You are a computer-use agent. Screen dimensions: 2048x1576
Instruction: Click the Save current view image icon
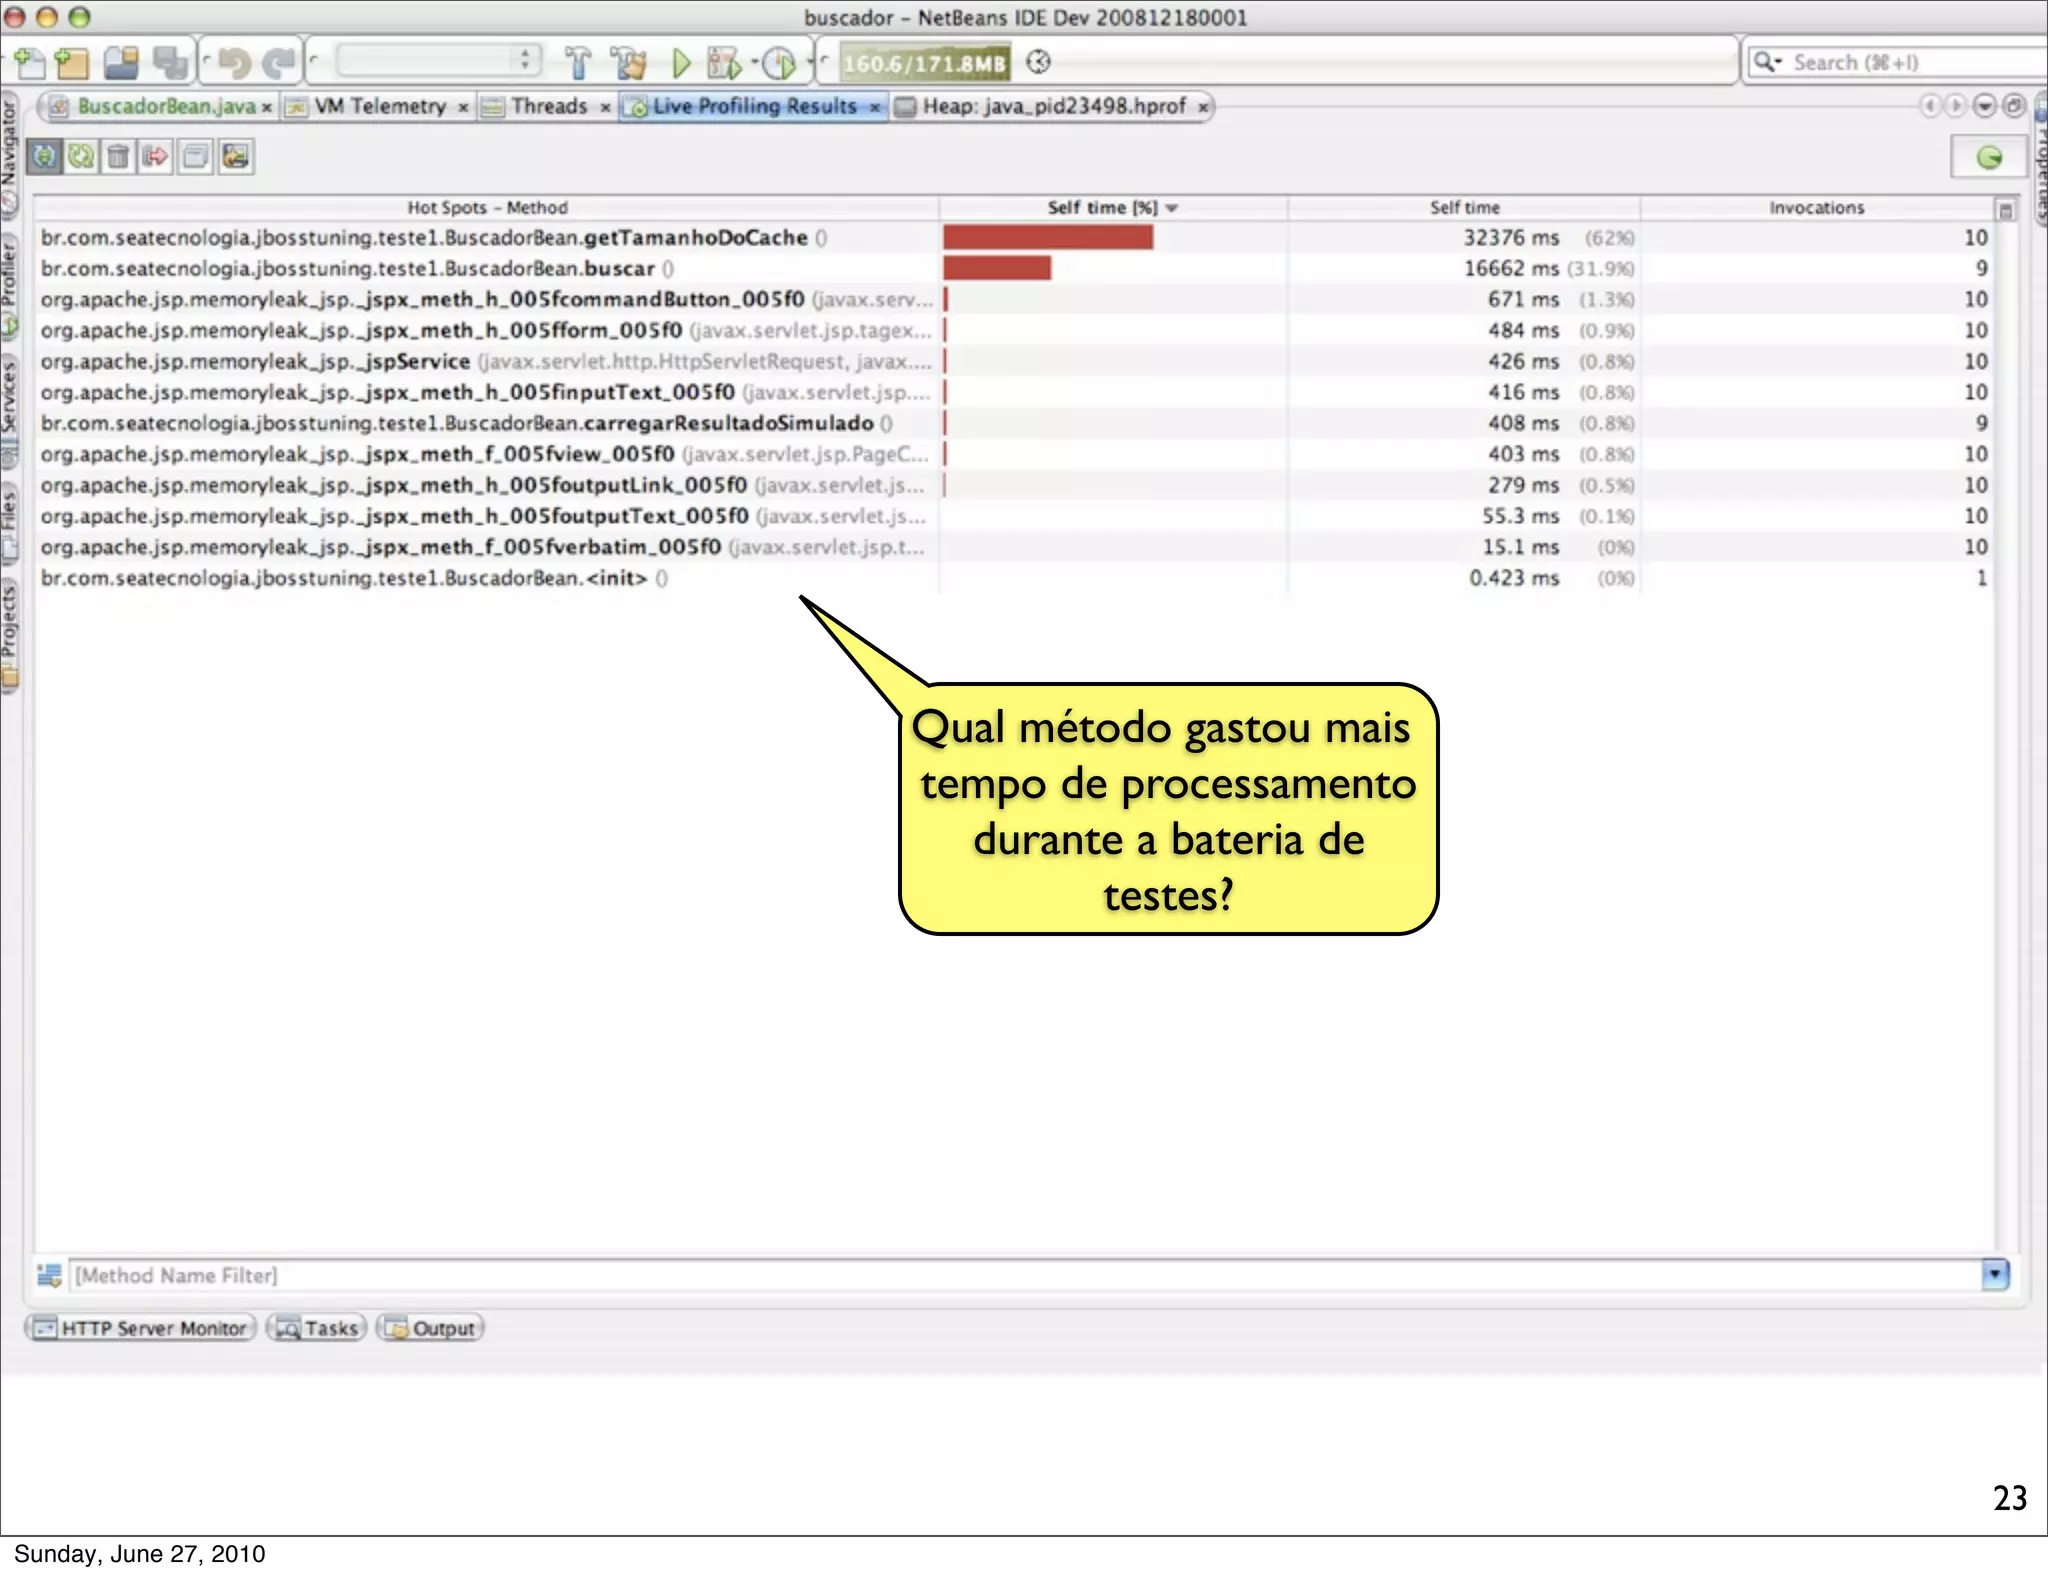[236, 157]
